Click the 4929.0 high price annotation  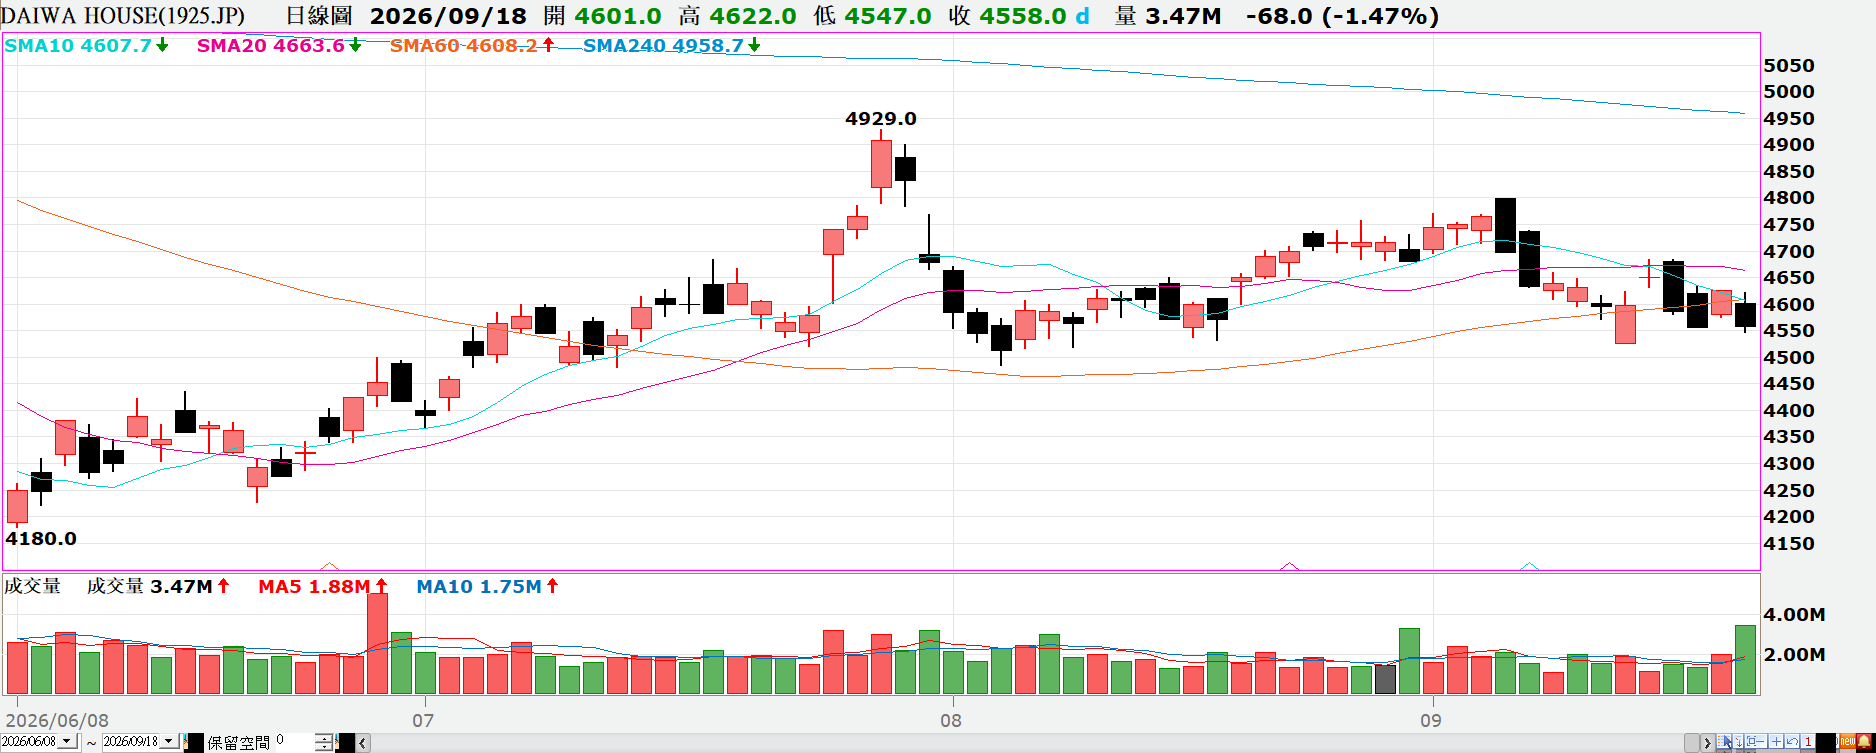point(880,119)
